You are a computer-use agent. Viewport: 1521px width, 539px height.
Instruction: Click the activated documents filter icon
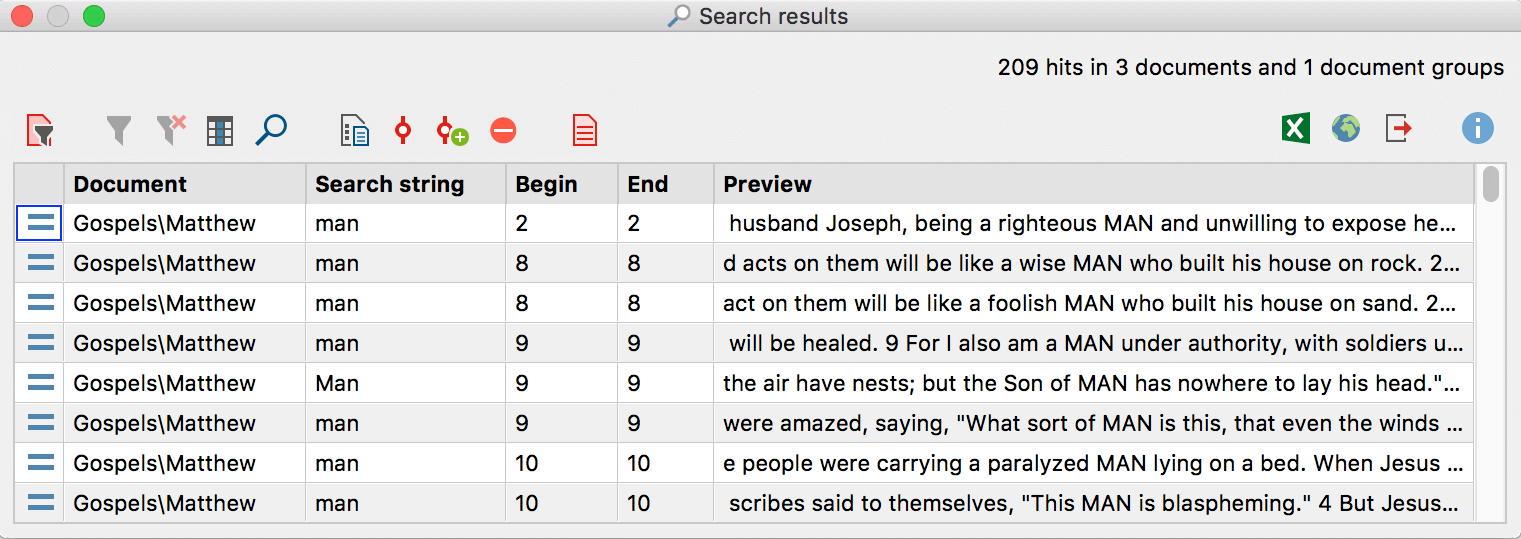coord(40,130)
